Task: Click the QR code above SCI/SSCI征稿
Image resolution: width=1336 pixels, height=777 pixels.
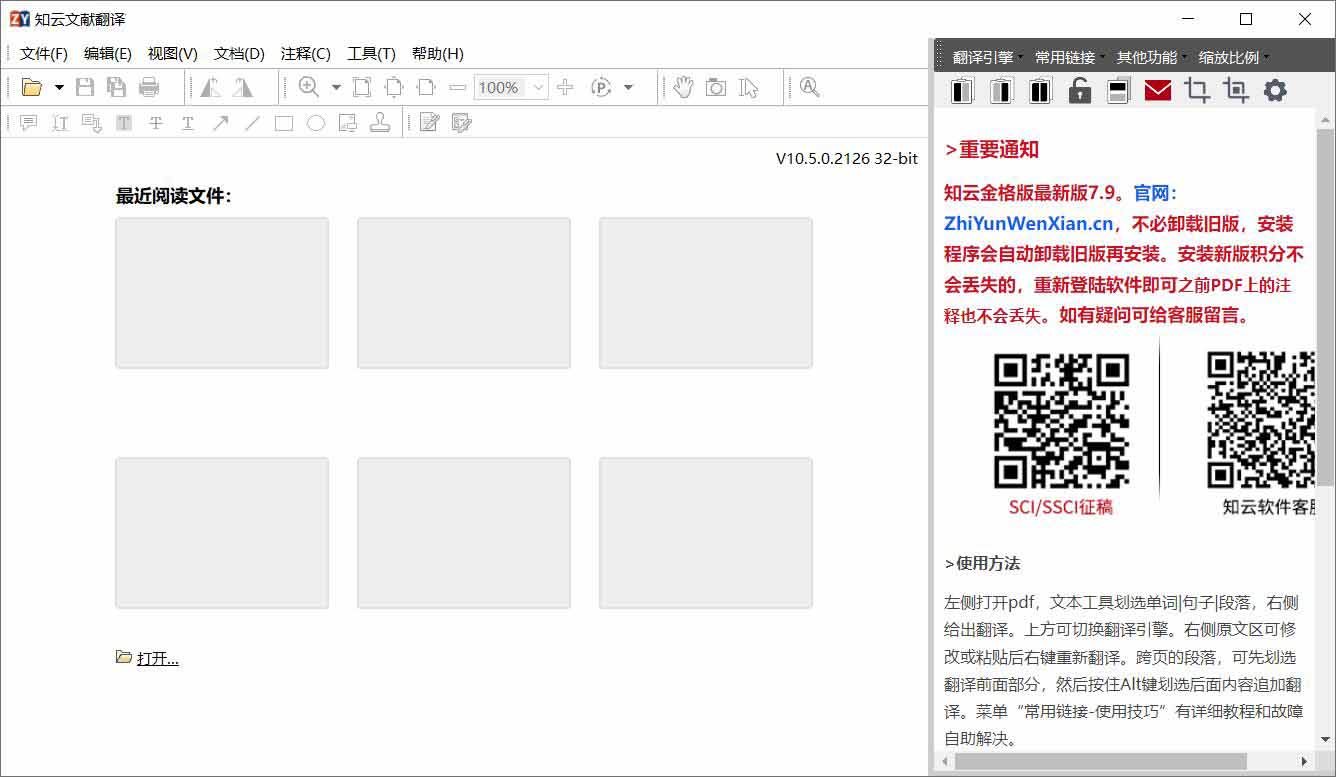Action: coord(1062,421)
